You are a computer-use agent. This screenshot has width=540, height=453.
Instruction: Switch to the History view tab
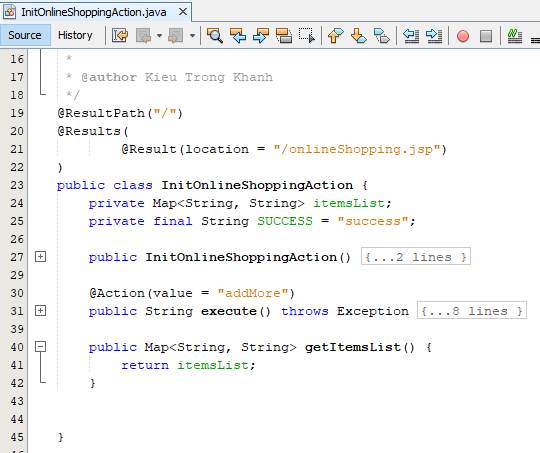point(75,35)
